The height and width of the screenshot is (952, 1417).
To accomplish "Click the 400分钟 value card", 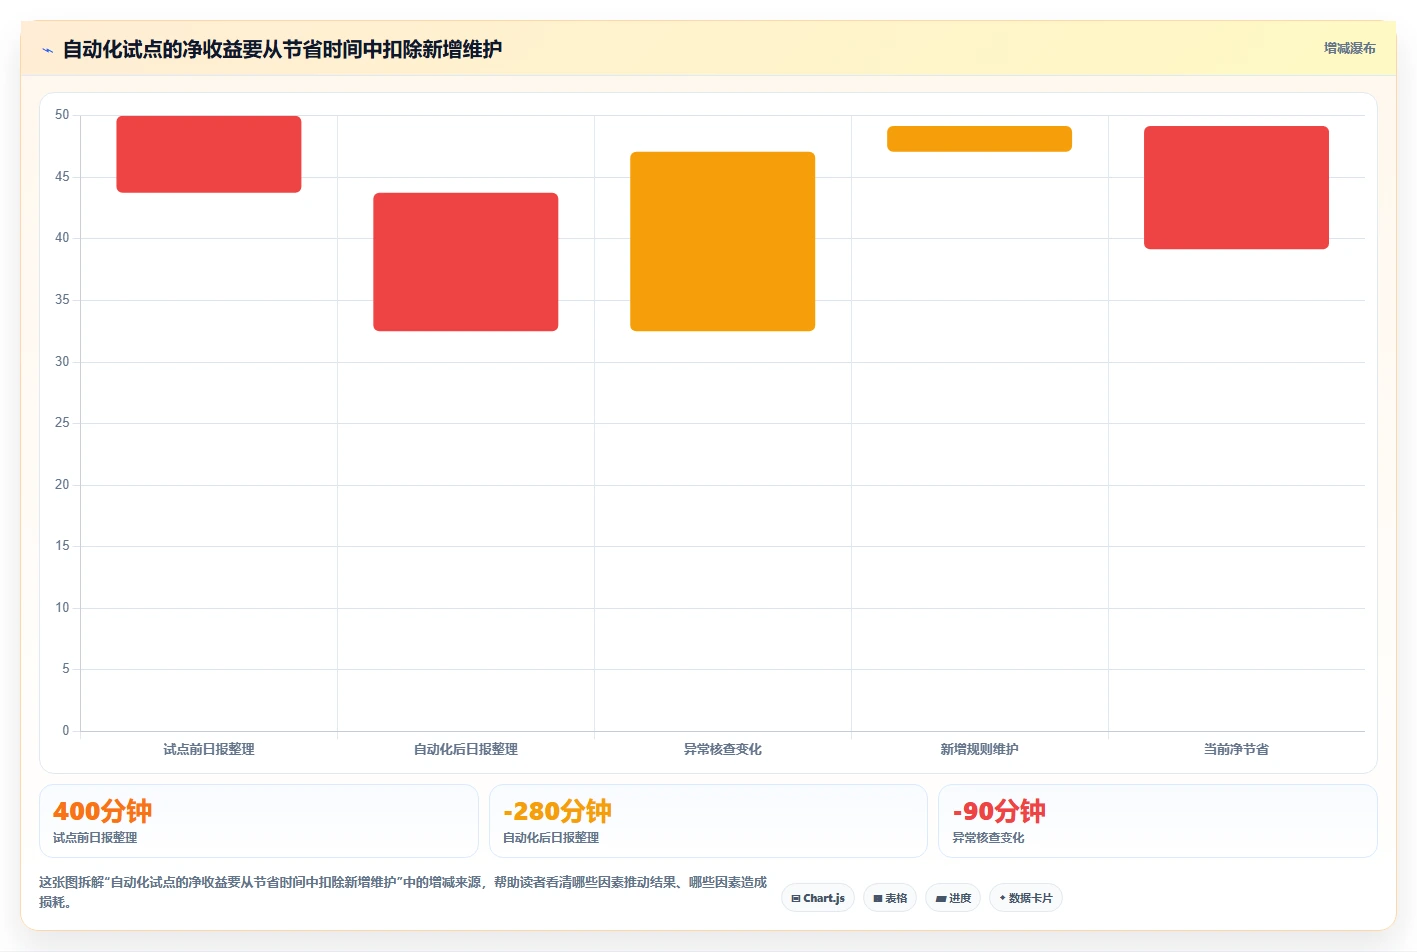I will tap(259, 821).
